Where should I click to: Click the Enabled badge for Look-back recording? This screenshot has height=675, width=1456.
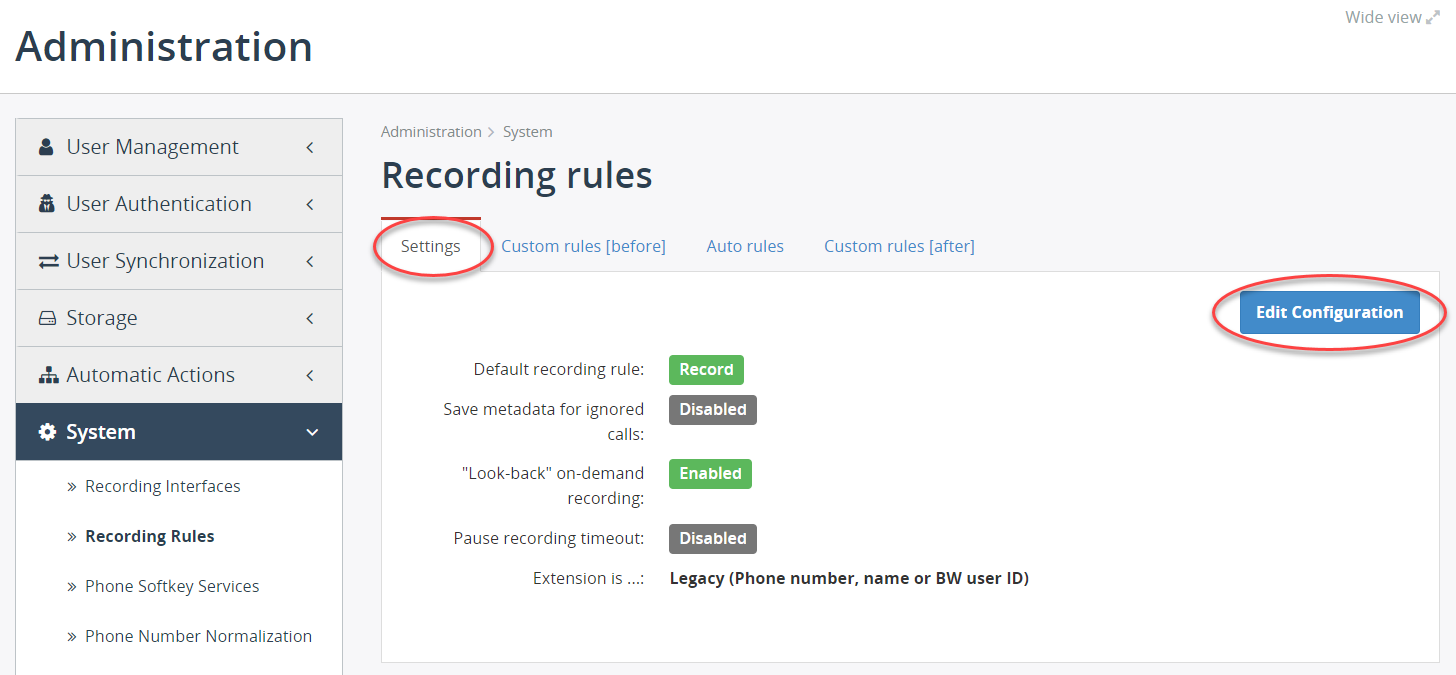(710, 473)
